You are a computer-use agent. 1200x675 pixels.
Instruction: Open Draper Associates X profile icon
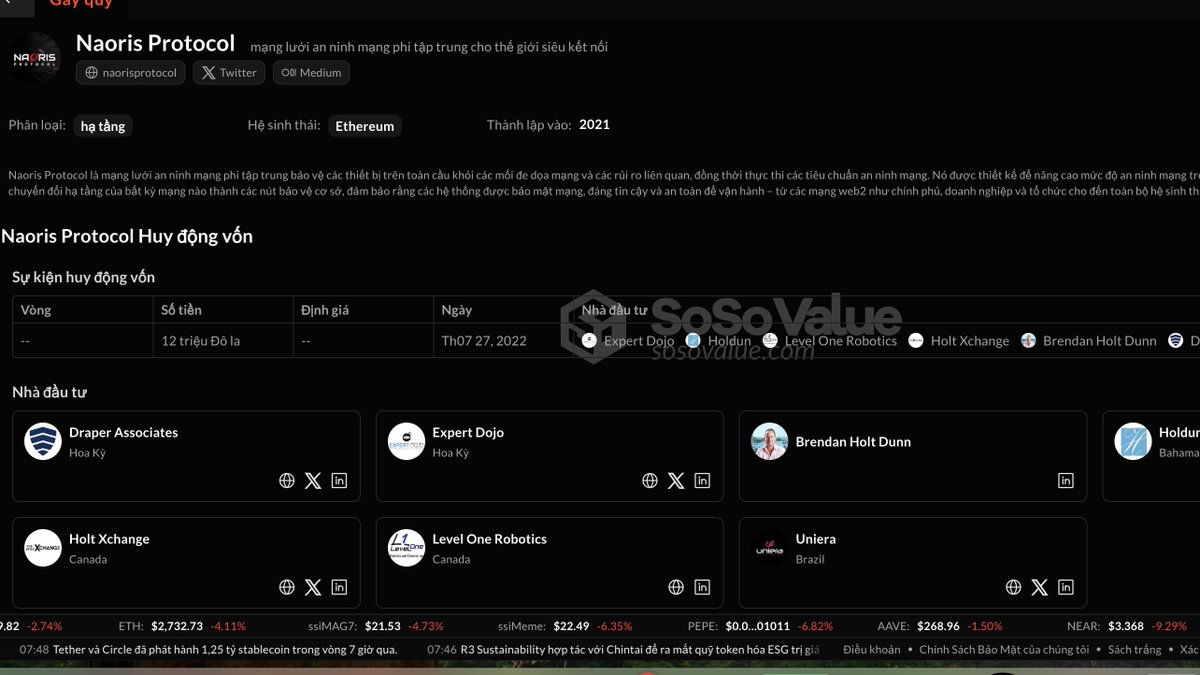[x=313, y=481]
